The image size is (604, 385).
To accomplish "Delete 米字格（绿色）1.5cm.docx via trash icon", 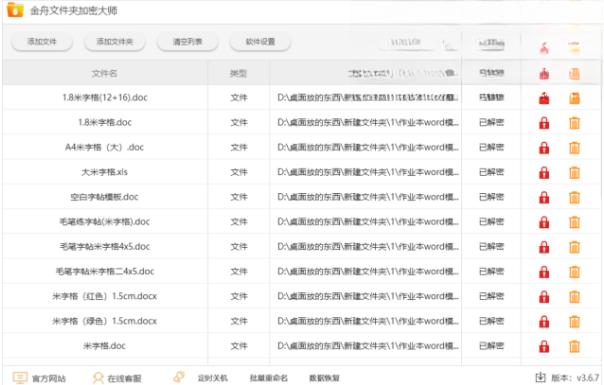I will [x=574, y=321].
